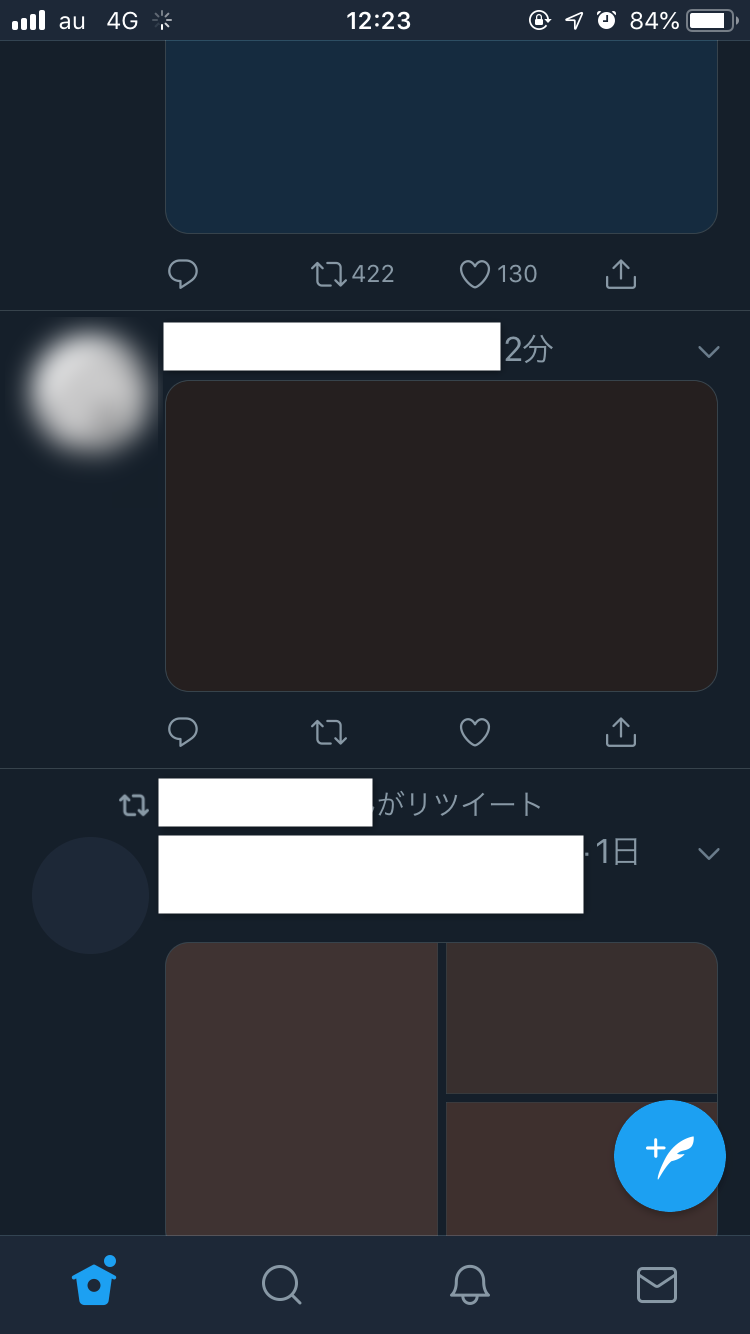Expand the options chevron on 2分 tweet
The height and width of the screenshot is (1334, 750).
(709, 351)
